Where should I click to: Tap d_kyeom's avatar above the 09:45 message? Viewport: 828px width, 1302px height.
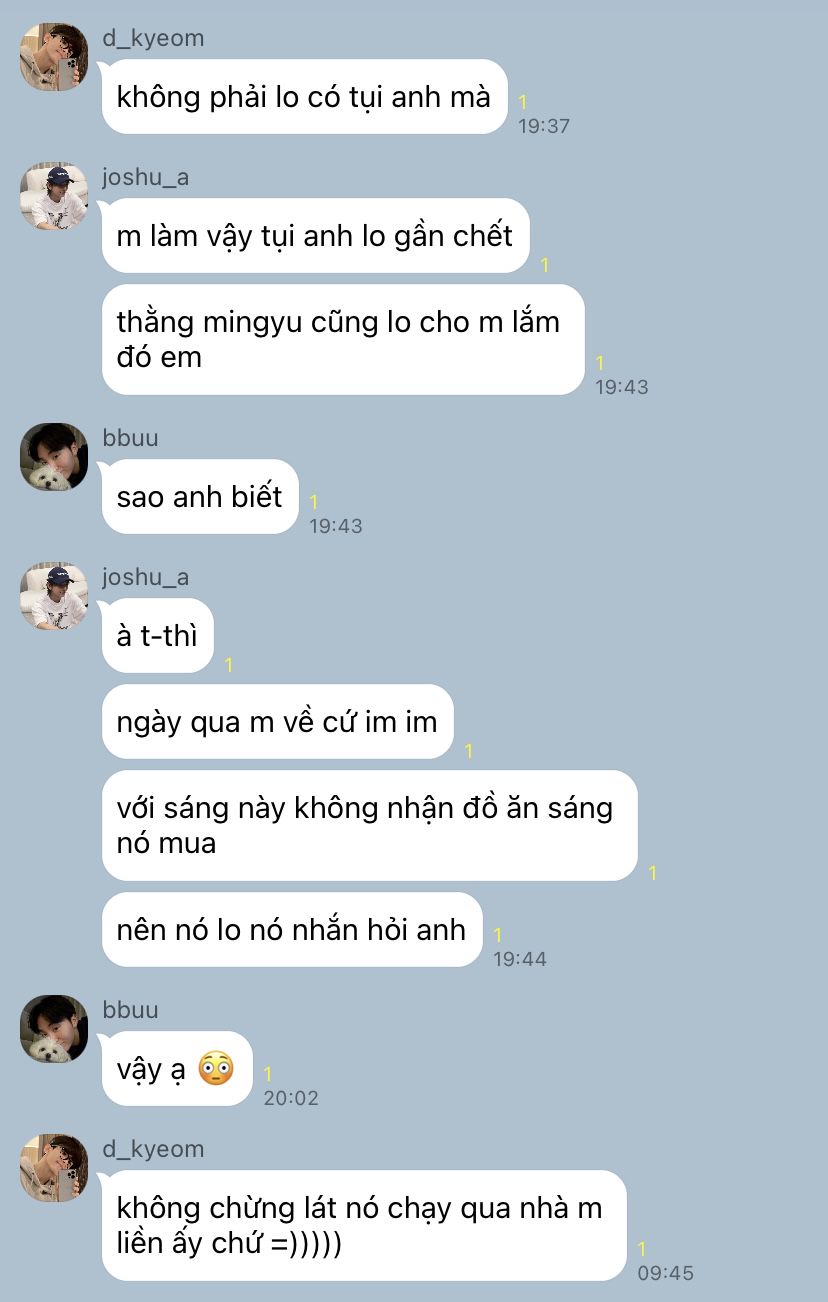pyautogui.click(x=54, y=1168)
